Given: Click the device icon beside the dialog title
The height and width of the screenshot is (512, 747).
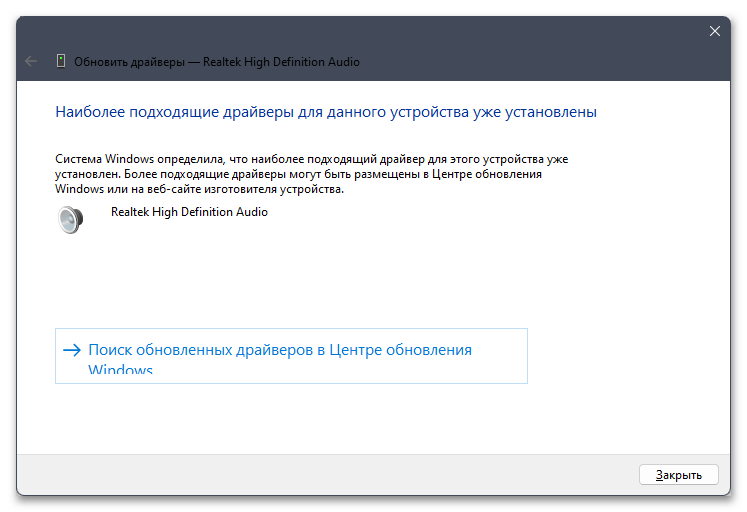Looking at the screenshot, I should tap(61, 61).
